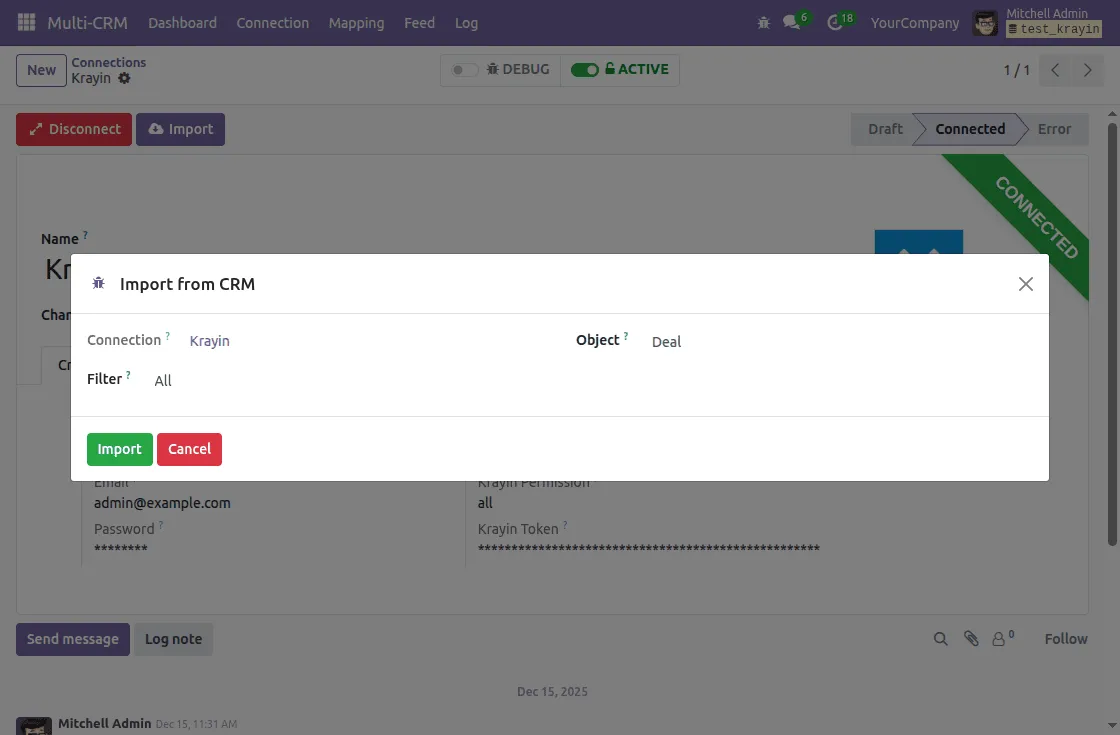Attach files with the paperclip icon

point(971,639)
